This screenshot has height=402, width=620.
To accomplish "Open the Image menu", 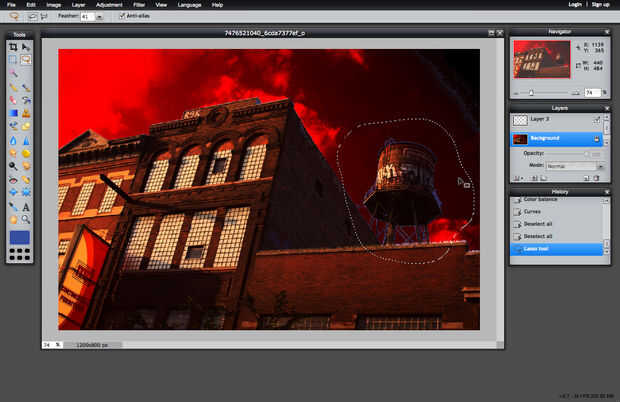I will click(54, 5).
